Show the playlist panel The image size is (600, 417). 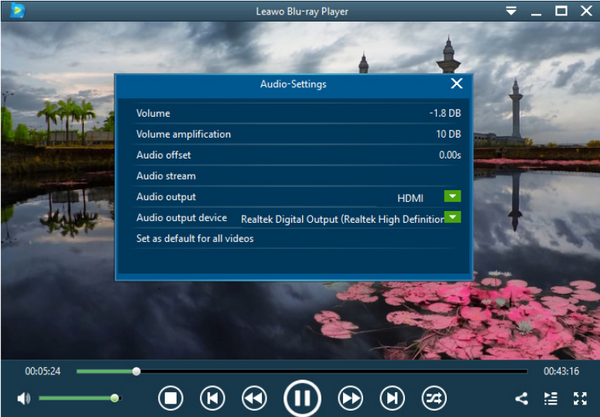550,398
